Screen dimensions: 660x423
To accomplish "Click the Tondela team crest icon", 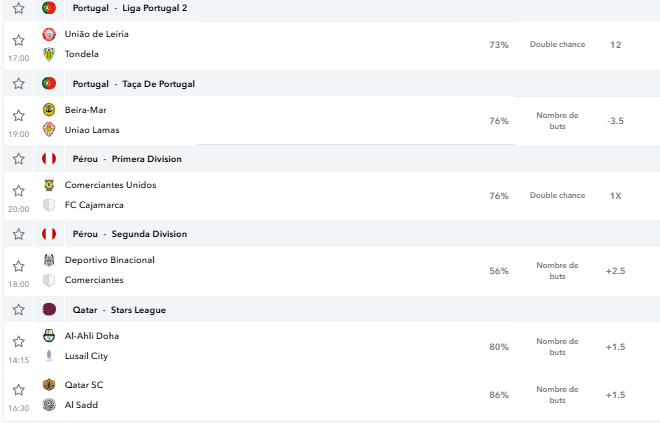I will pyautogui.click(x=49, y=54).
